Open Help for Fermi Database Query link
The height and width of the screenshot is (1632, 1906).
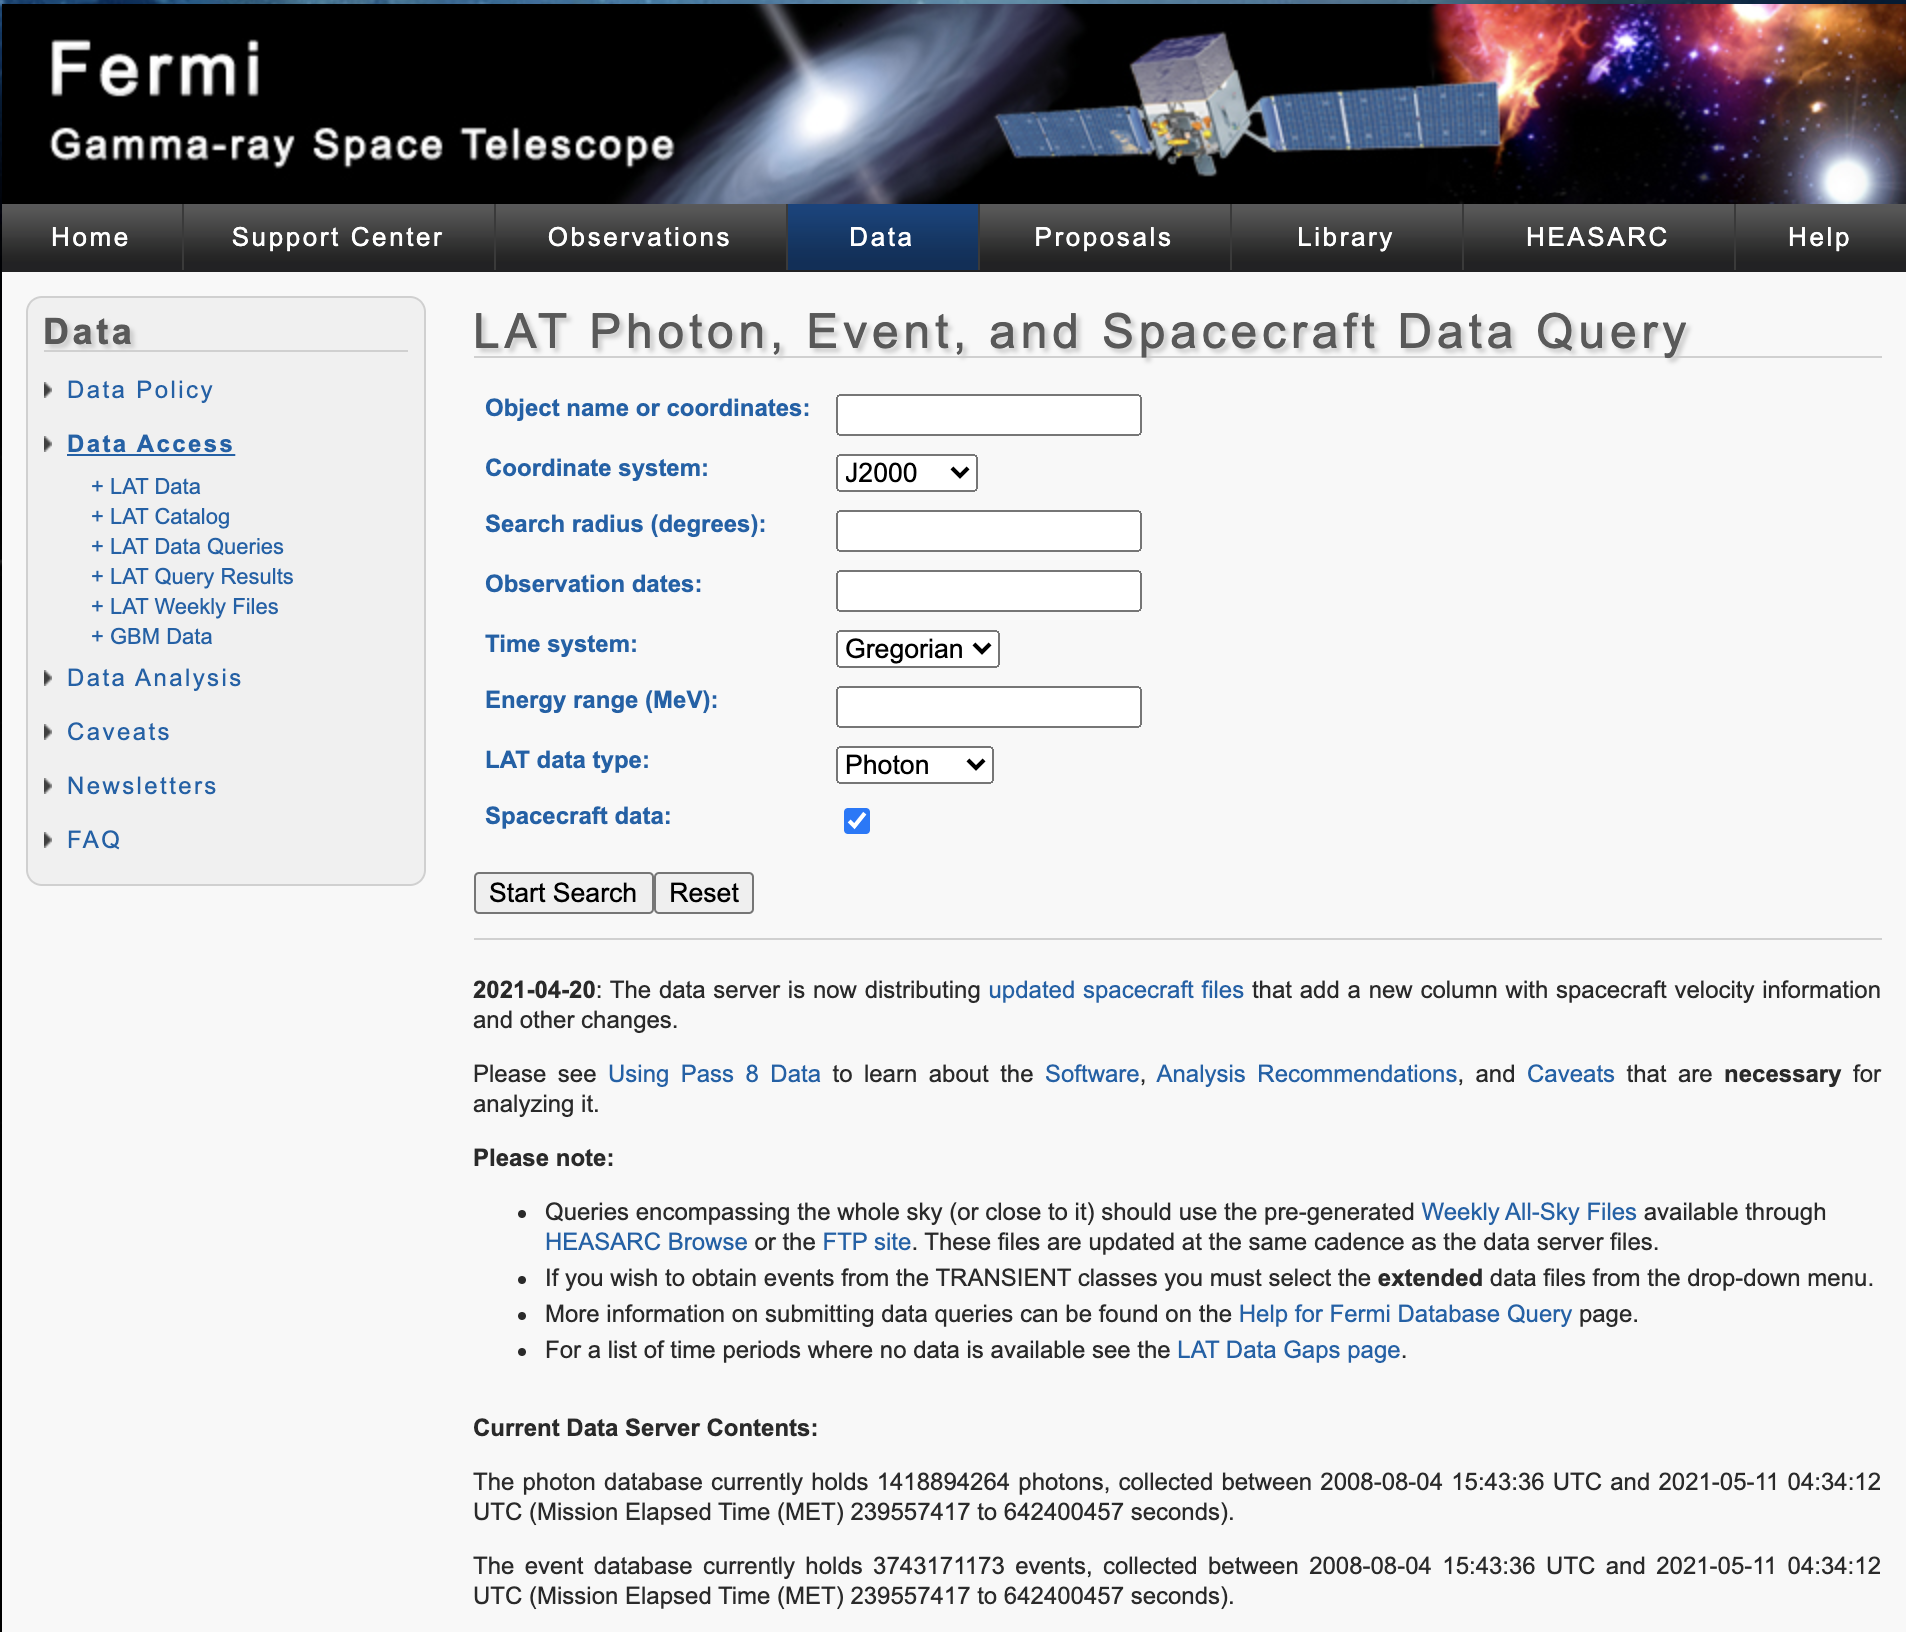point(1405,1314)
